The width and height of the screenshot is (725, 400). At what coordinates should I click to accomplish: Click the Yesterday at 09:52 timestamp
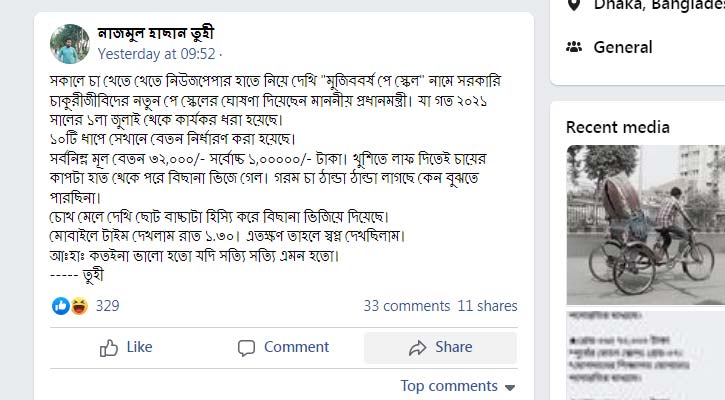(157, 53)
